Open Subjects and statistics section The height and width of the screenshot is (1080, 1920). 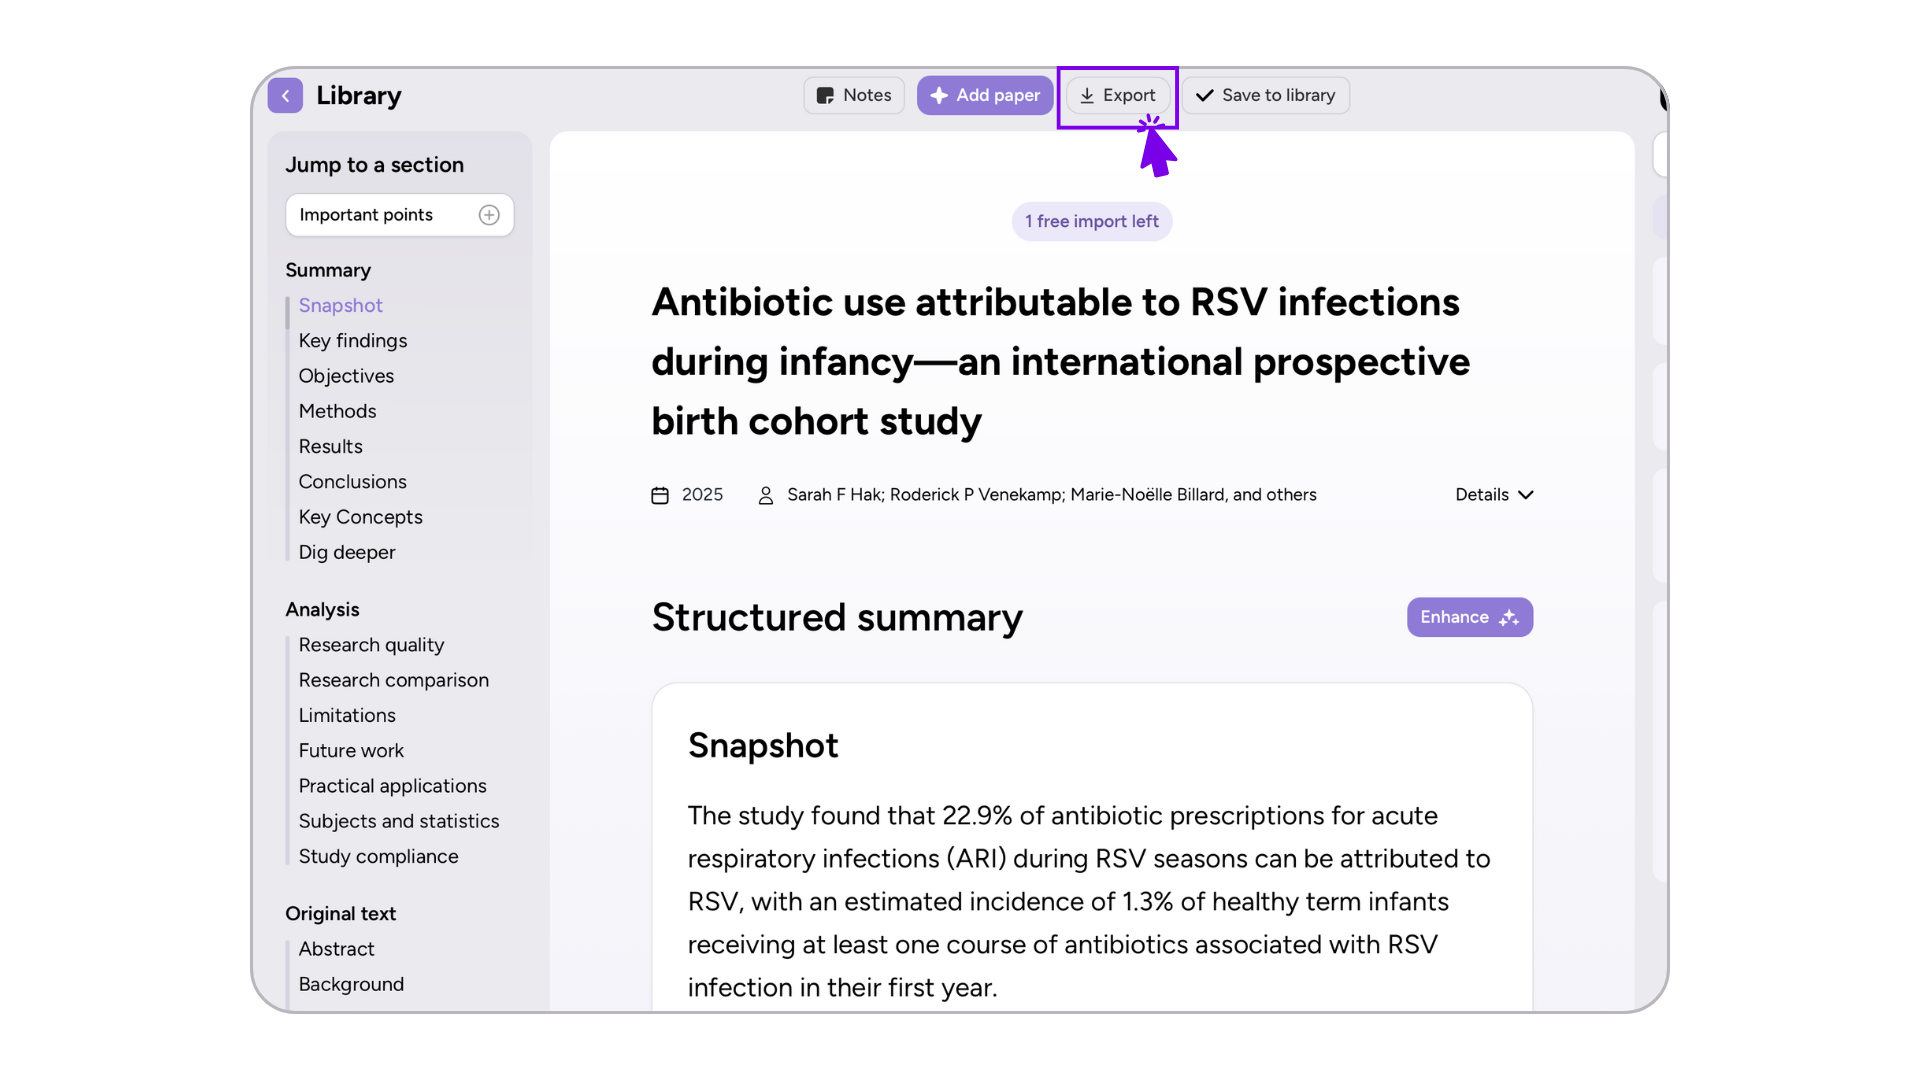click(x=399, y=822)
